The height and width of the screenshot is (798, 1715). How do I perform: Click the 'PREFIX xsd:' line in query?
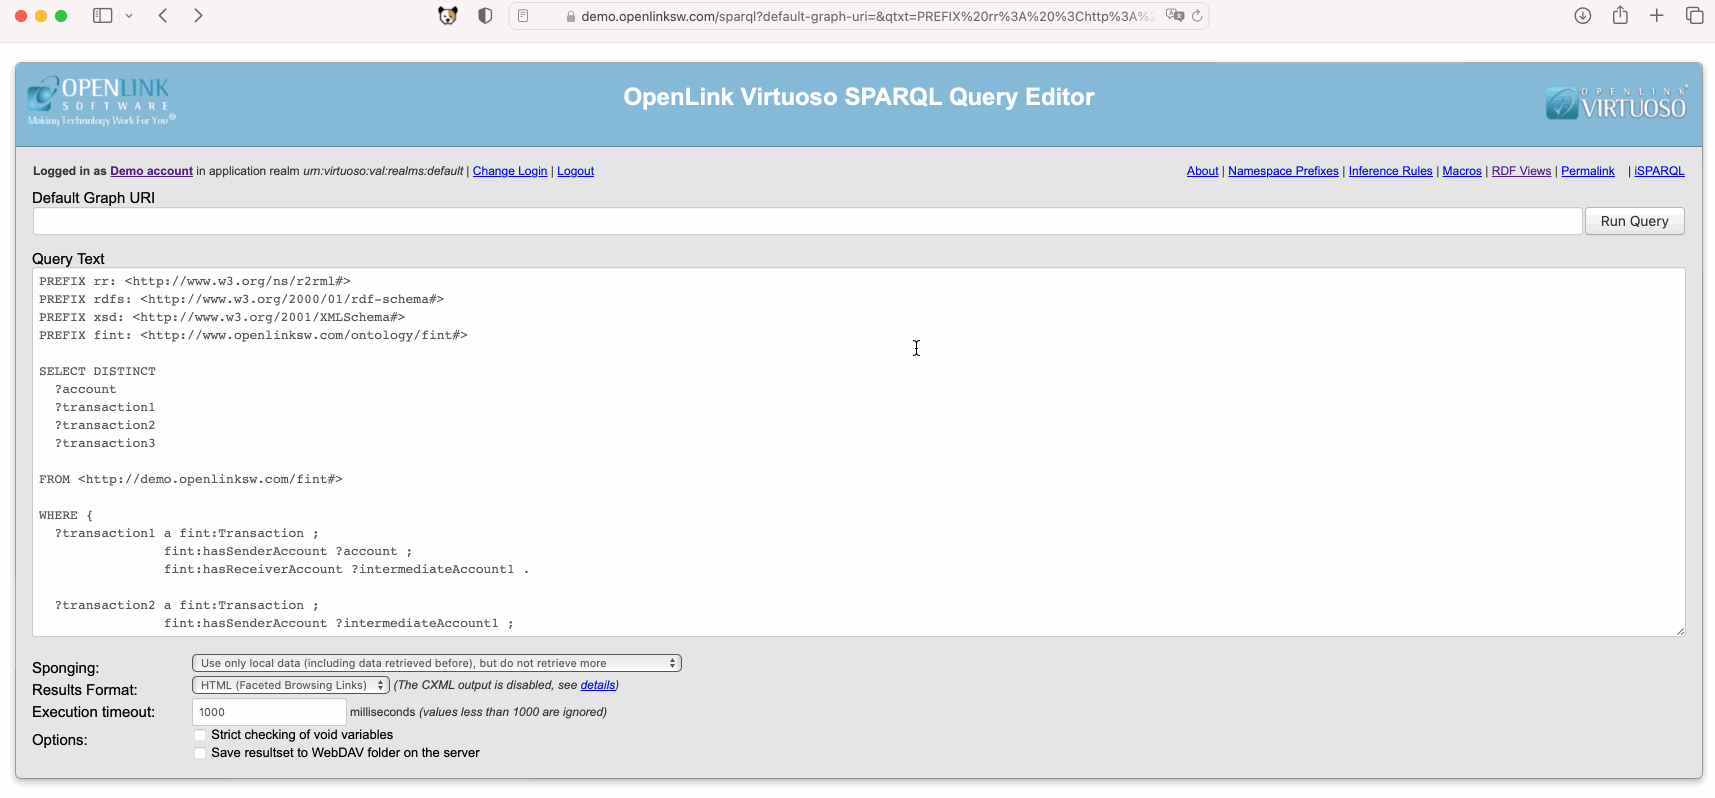222,317
